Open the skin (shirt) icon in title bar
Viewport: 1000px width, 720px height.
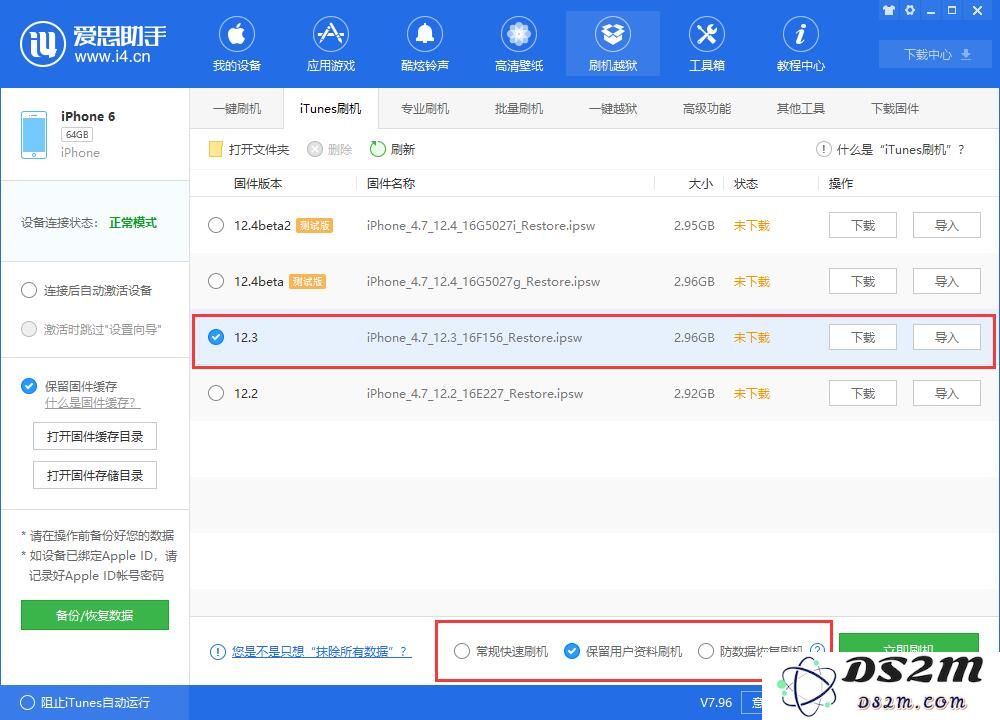pyautogui.click(x=888, y=10)
